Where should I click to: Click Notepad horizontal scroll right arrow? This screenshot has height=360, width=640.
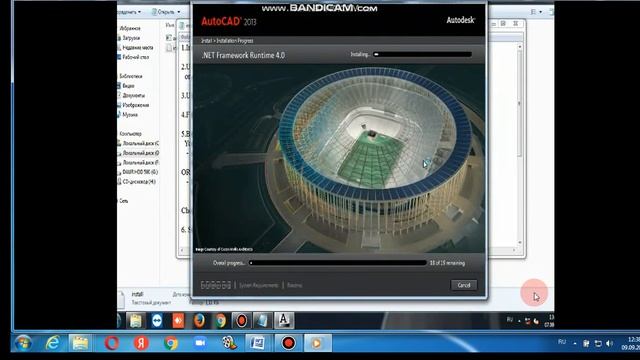pos(514,250)
